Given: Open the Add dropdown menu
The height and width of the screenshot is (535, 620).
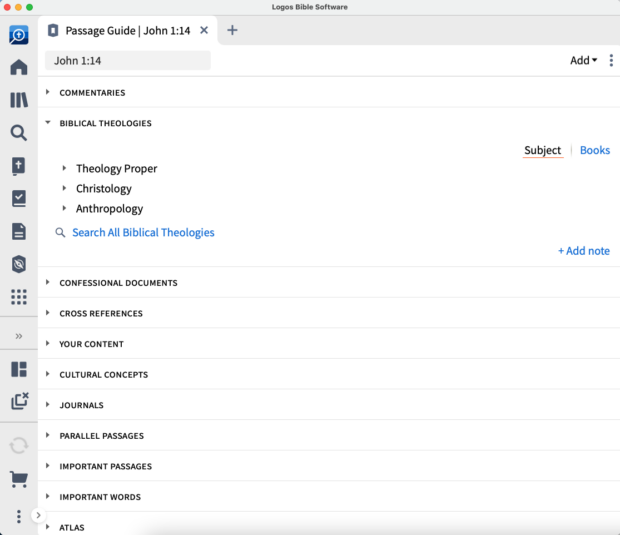Looking at the screenshot, I should [583, 60].
